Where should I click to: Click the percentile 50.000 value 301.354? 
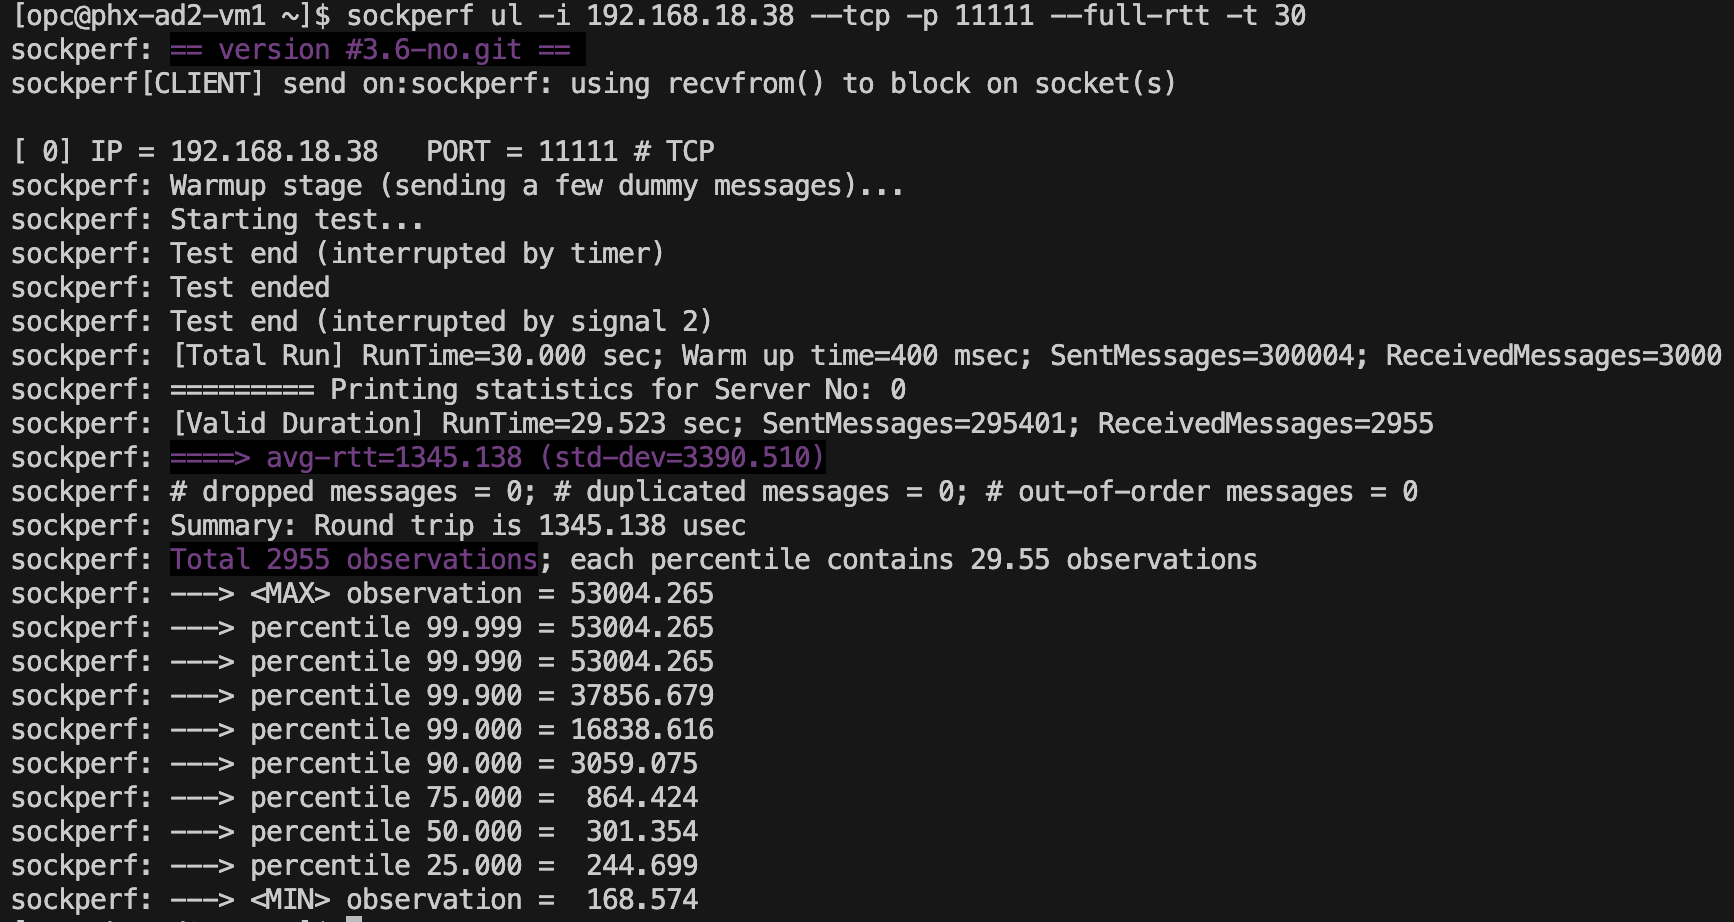pyautogui.click(x=641, y=832)
